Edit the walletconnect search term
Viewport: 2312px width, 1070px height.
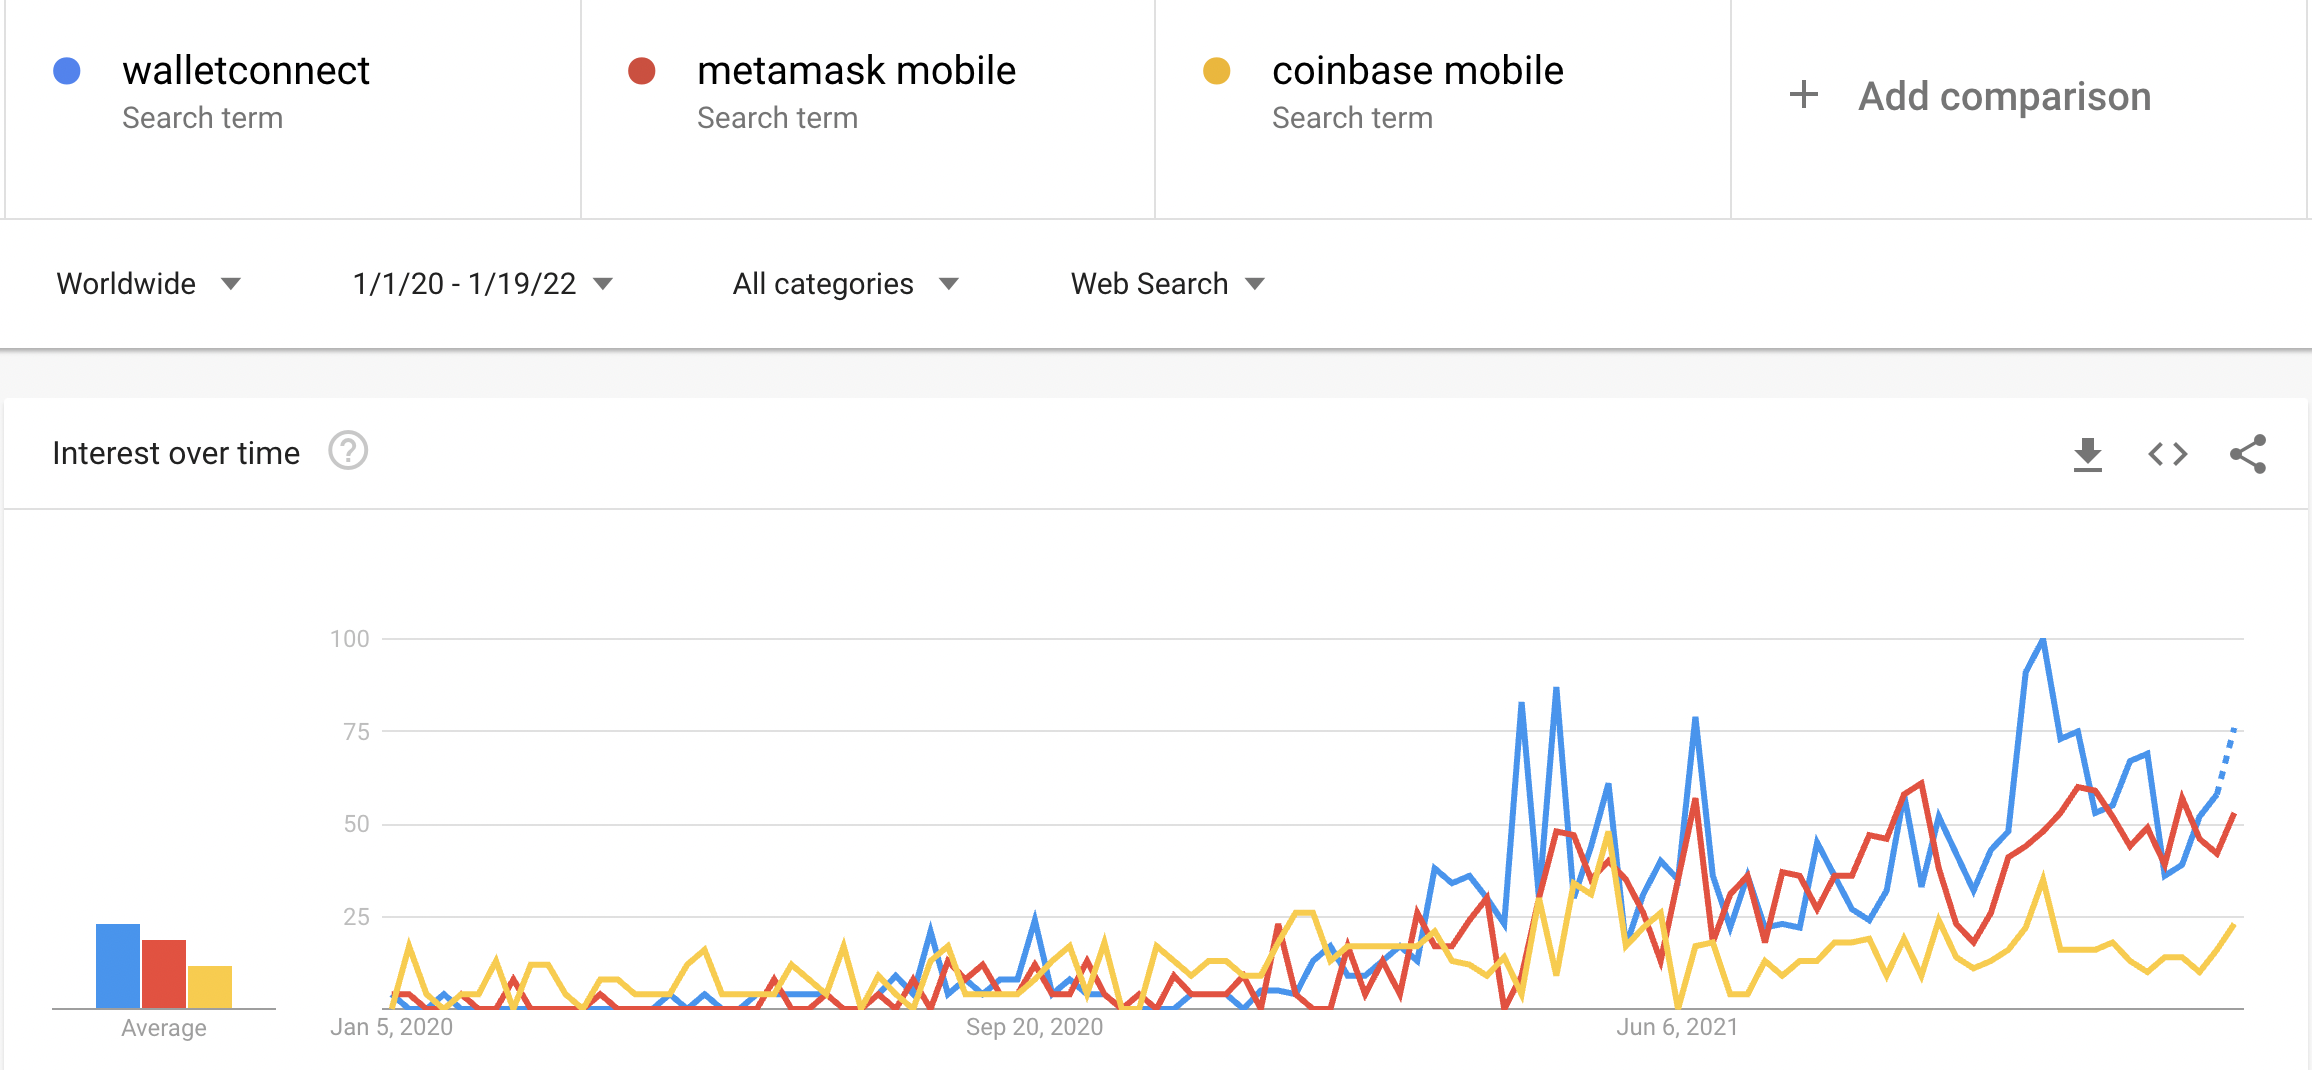coord(246,71)
